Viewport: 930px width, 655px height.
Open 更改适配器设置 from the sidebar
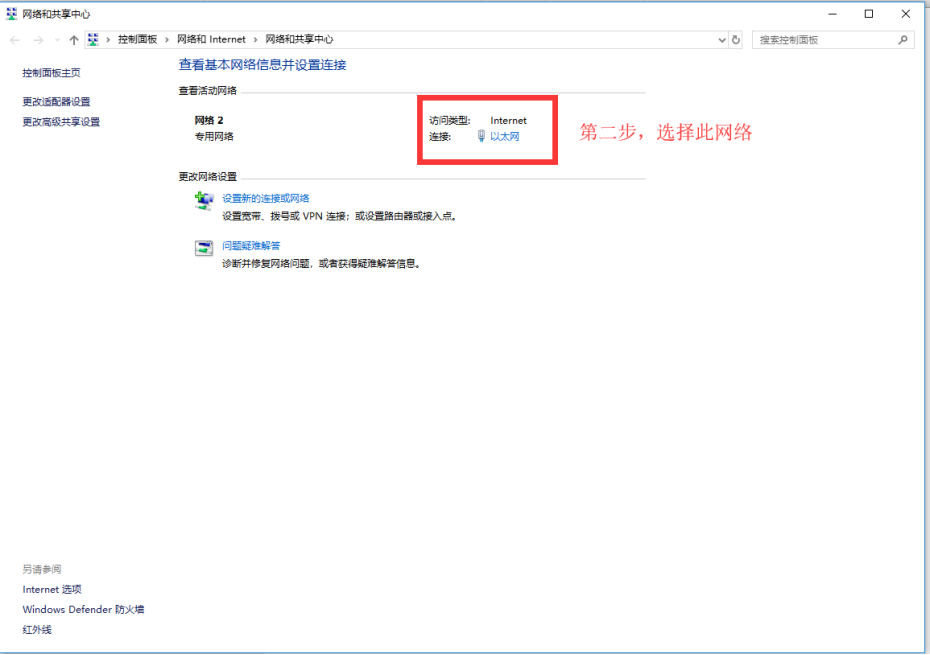[54, 101]
